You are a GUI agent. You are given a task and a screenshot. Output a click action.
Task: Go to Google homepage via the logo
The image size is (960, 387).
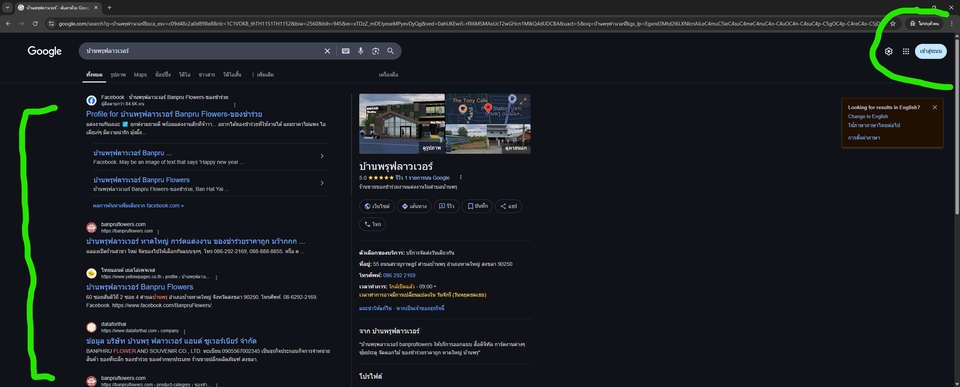coord(44,51)
